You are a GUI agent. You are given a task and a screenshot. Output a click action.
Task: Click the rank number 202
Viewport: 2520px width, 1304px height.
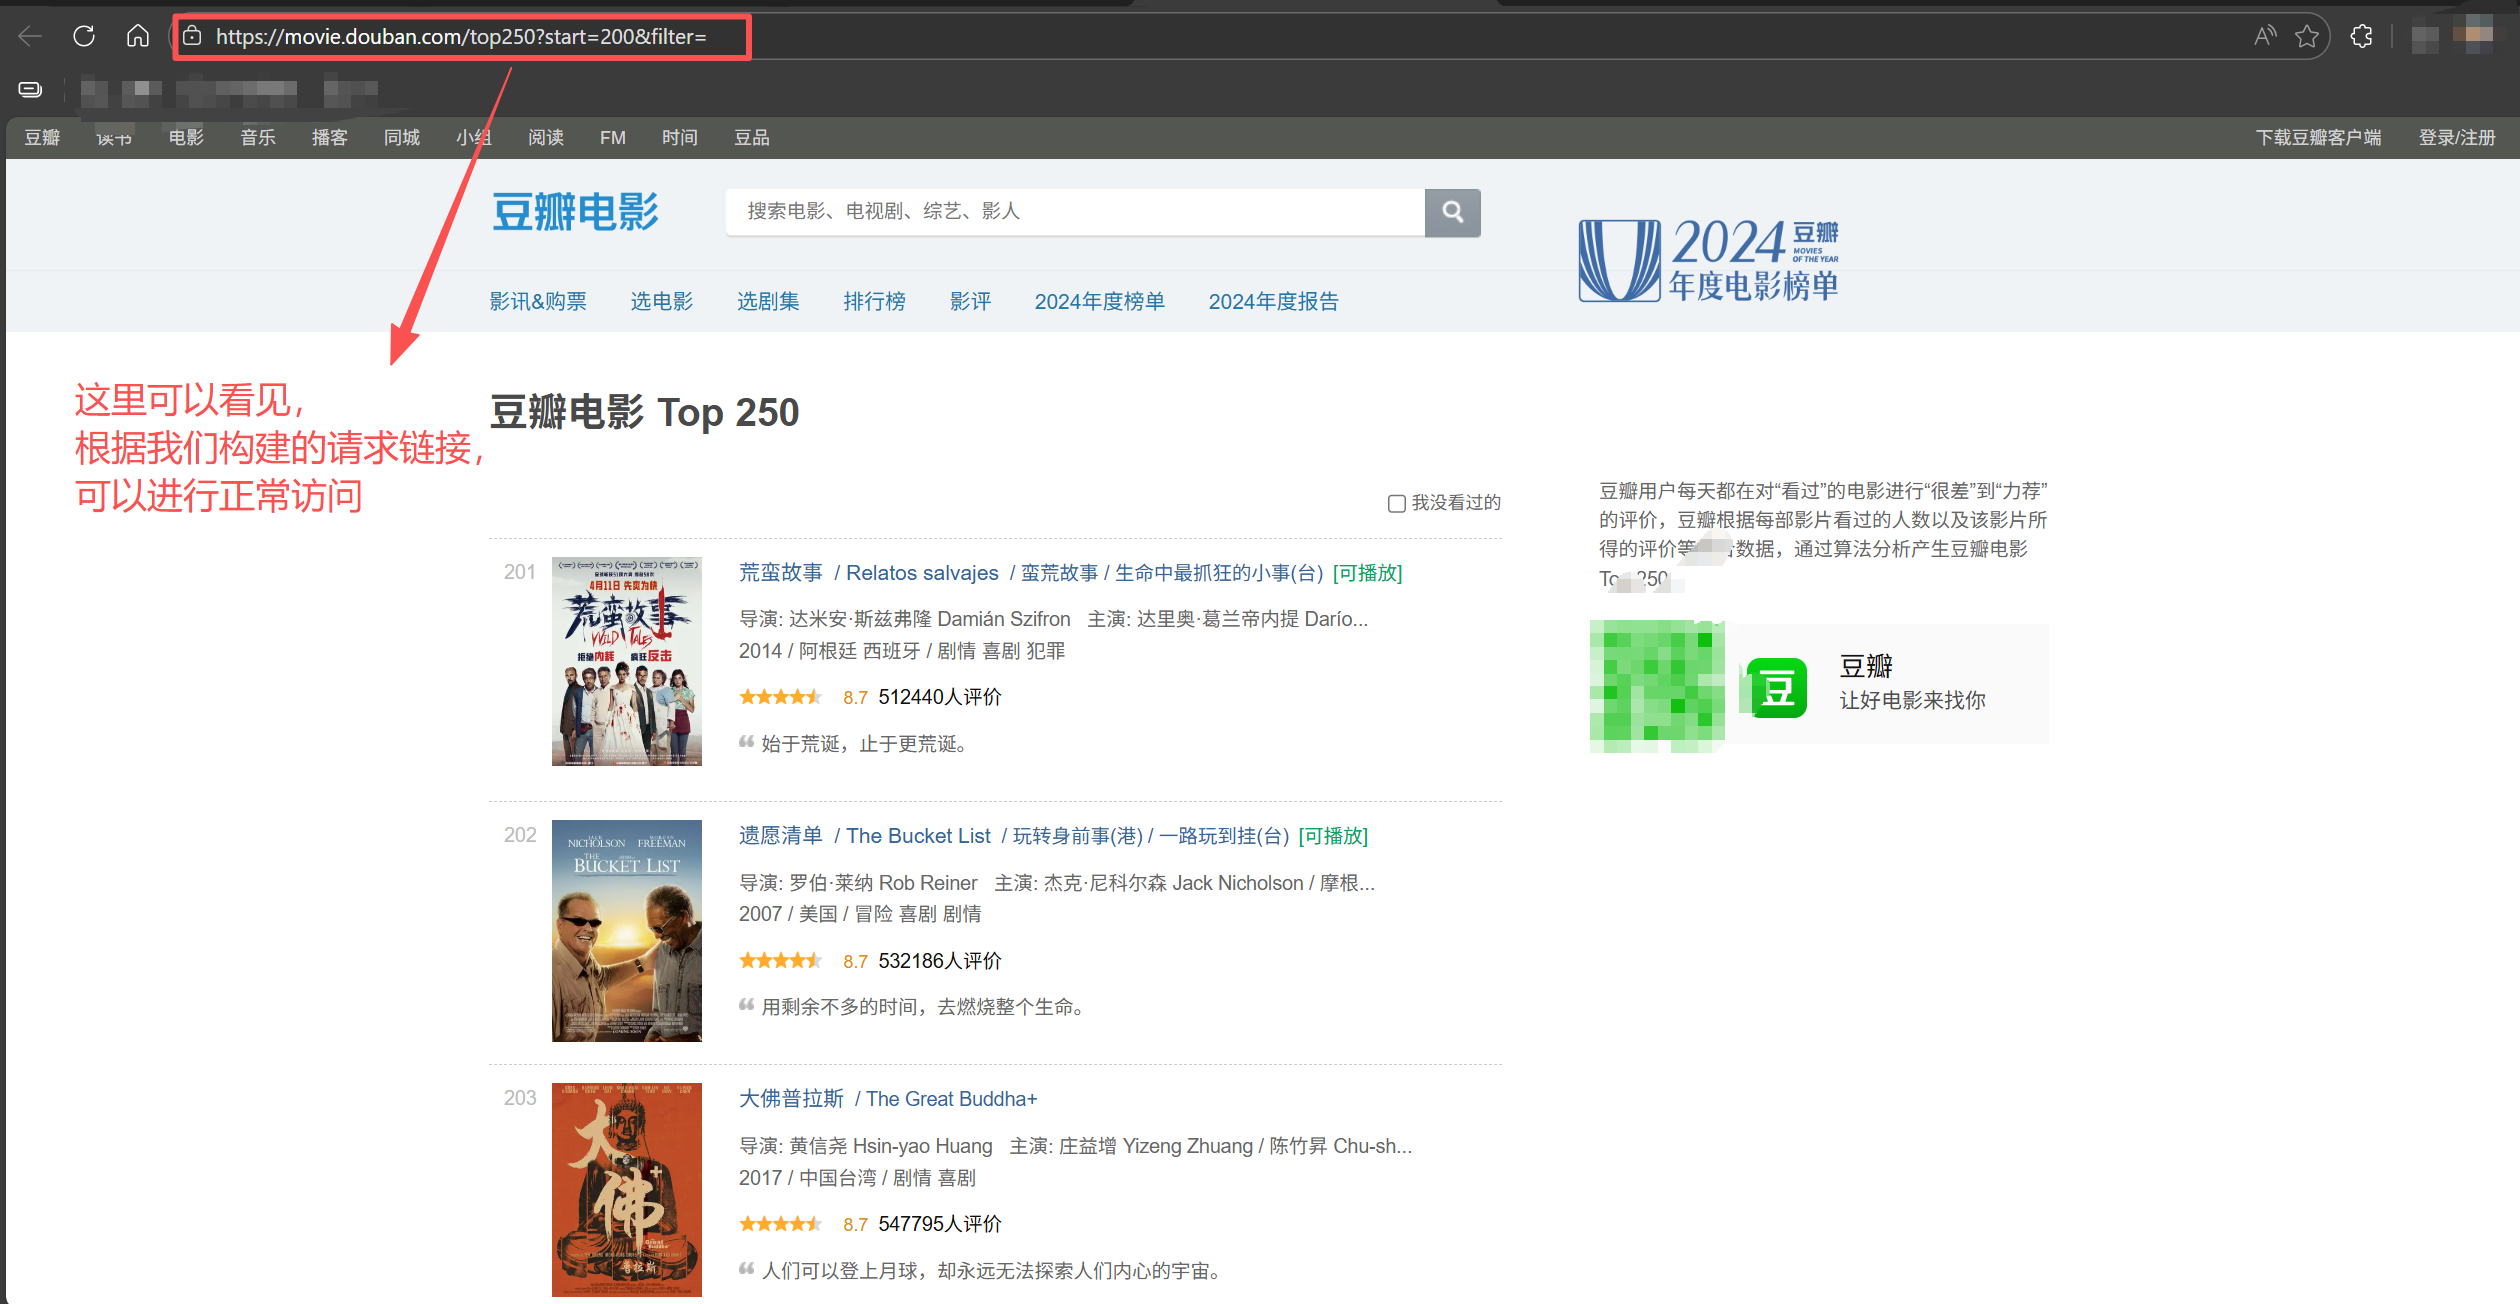tap(520, 835)
